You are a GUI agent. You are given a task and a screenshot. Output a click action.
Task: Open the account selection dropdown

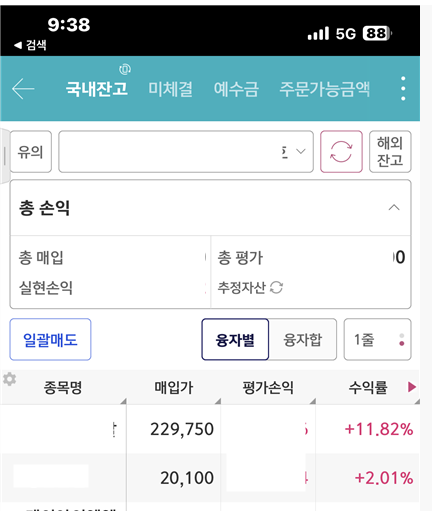(186, 152)
